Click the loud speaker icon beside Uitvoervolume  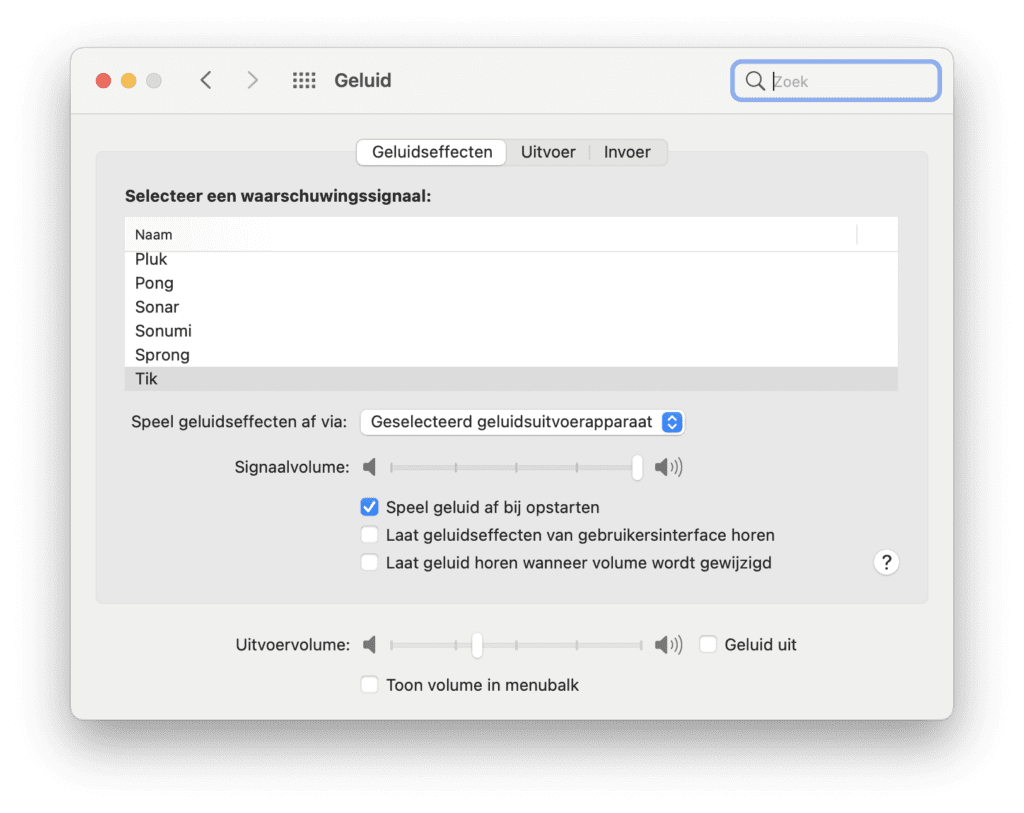[x=668, y=645]
